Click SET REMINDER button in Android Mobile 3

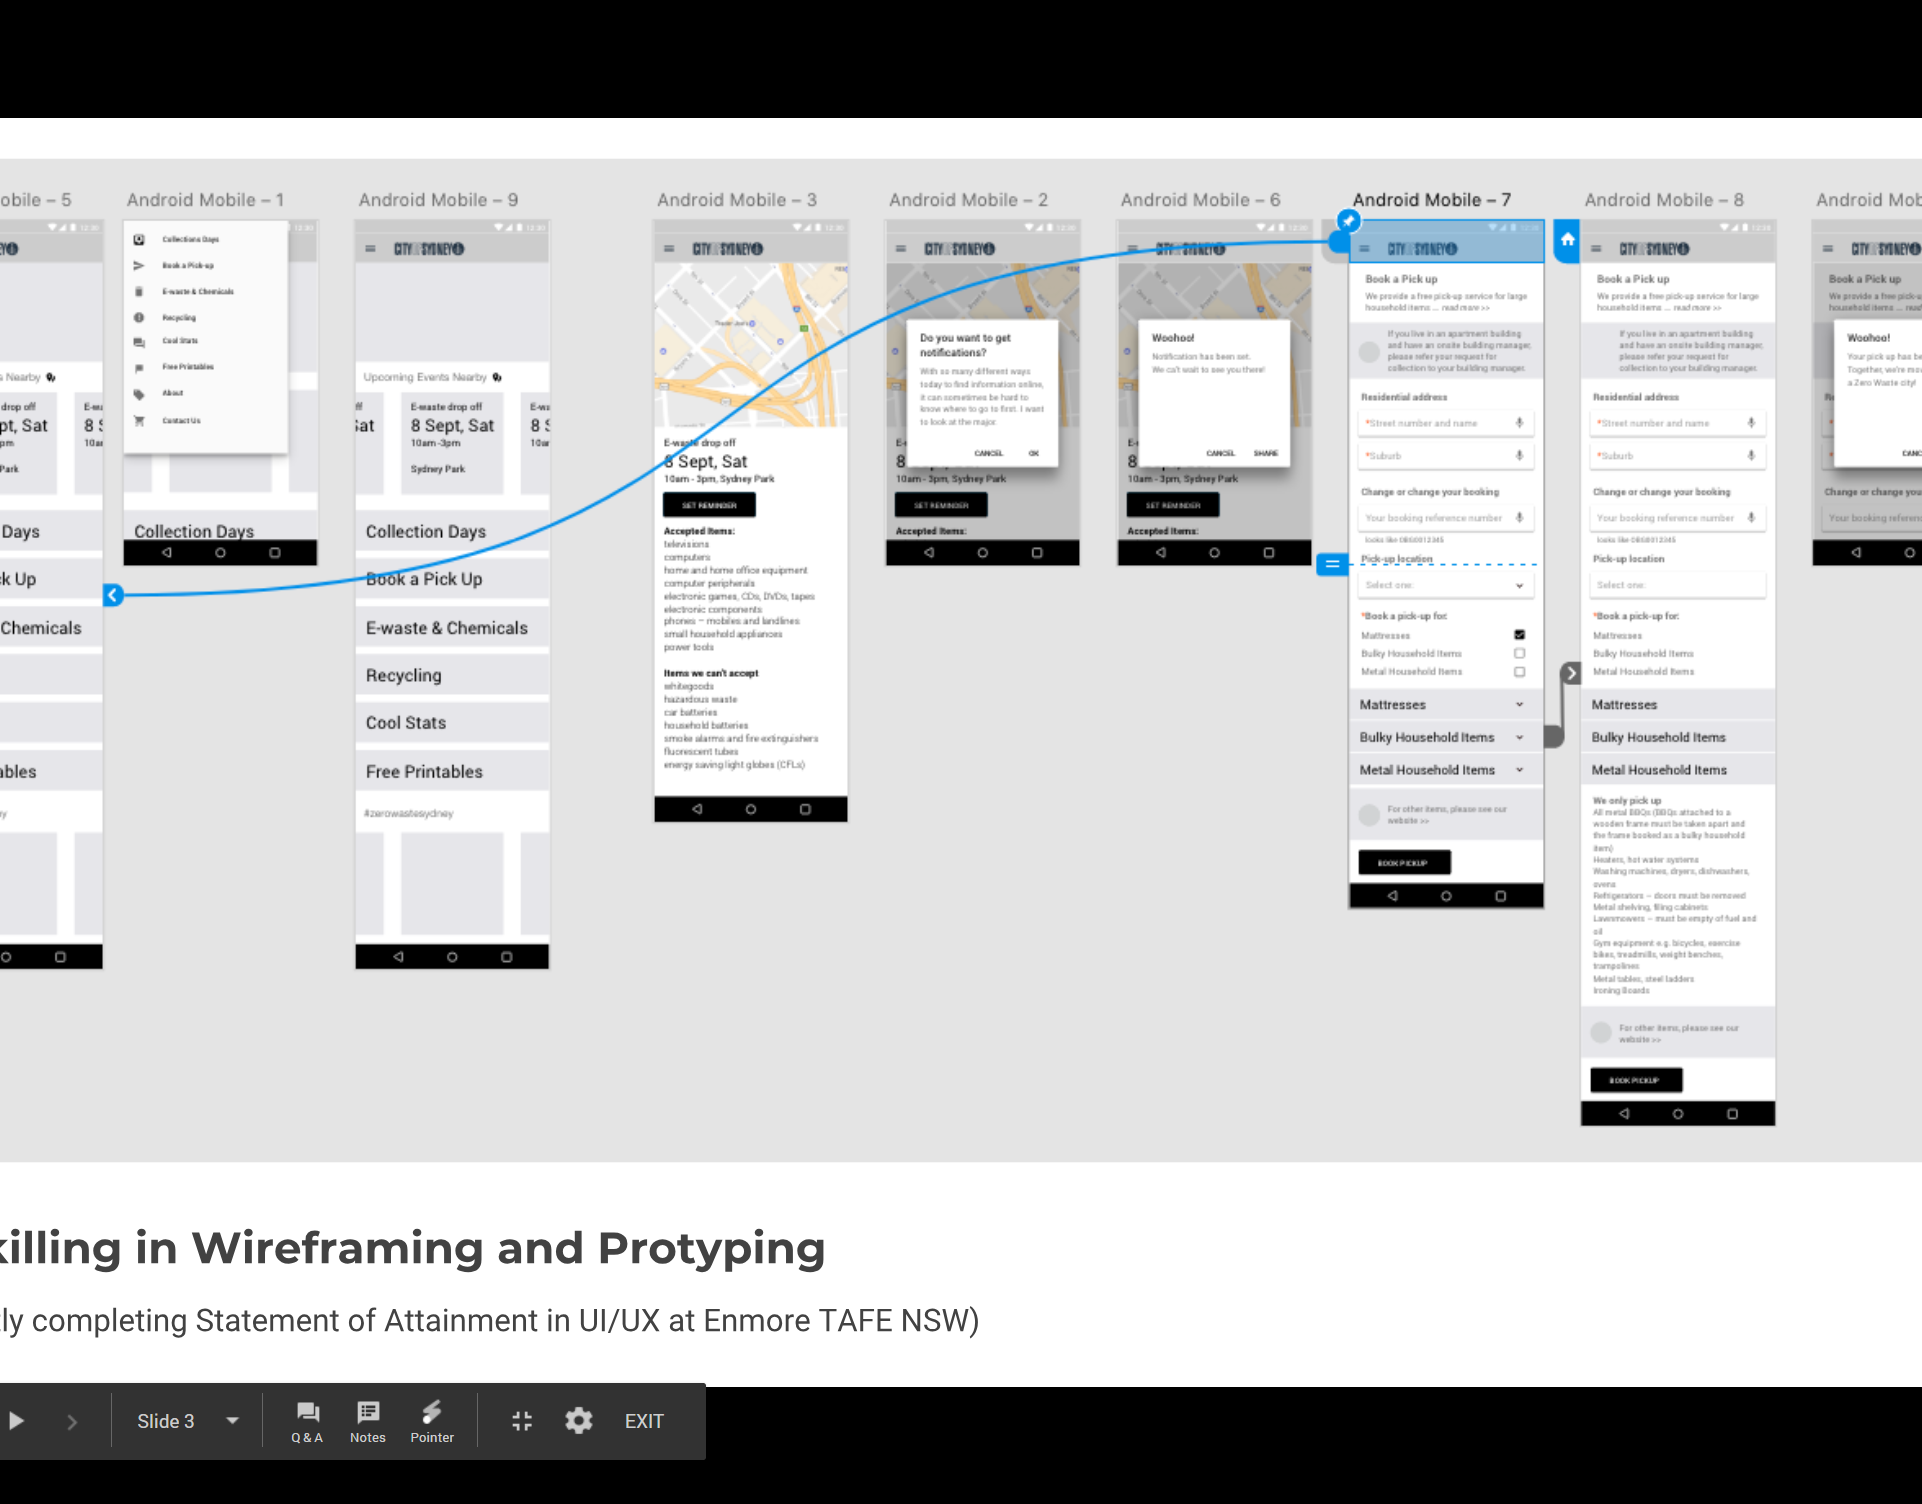[x=709, y=505]
